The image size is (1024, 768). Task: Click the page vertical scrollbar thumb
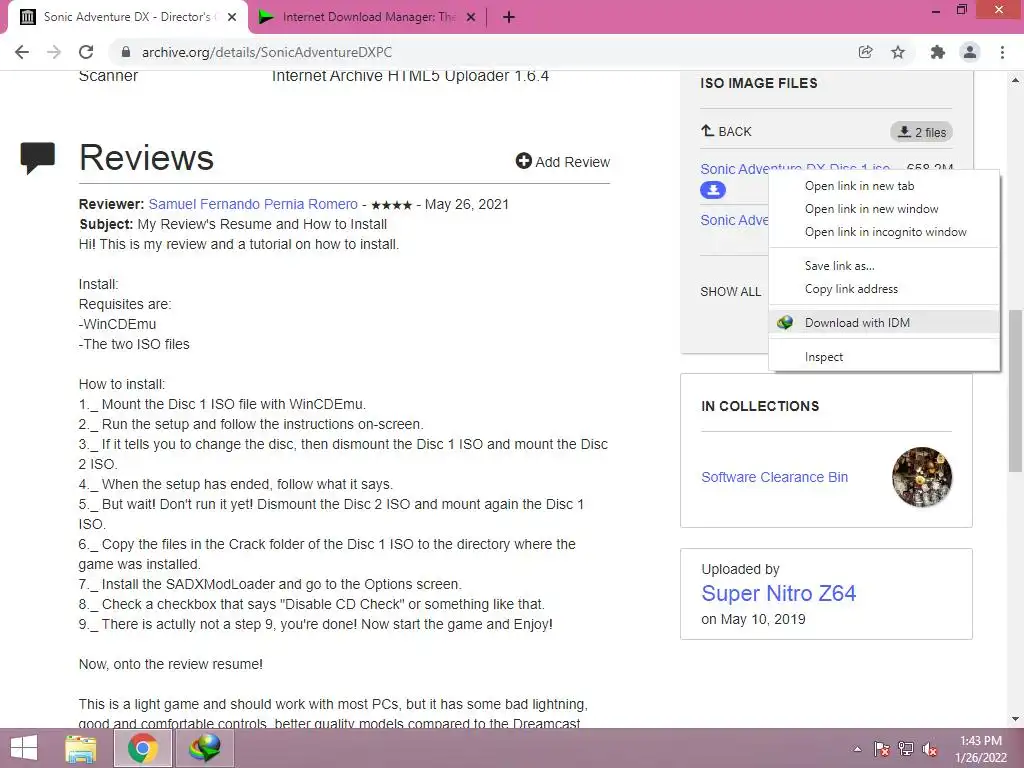(x=1015, y=391)
